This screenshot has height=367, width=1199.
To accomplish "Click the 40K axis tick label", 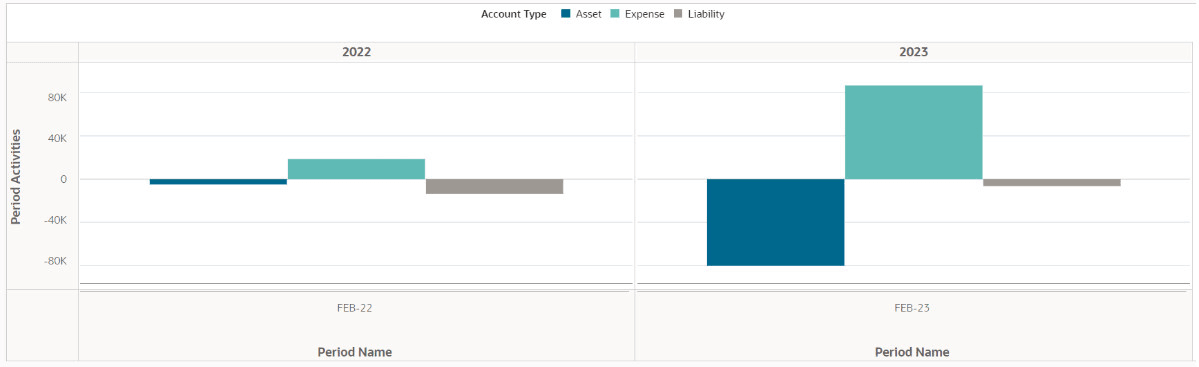I will coord(57,138).
